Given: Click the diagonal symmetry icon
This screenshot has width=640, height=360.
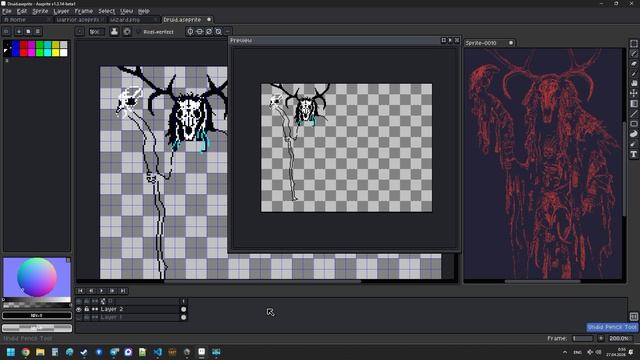Looking at the screenshot, I should tap(209, 31).
